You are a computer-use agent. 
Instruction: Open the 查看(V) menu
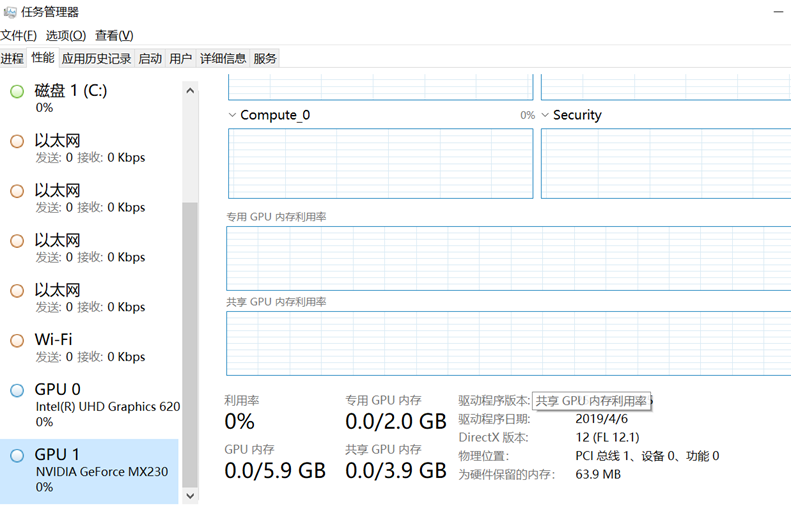[114, 36]
